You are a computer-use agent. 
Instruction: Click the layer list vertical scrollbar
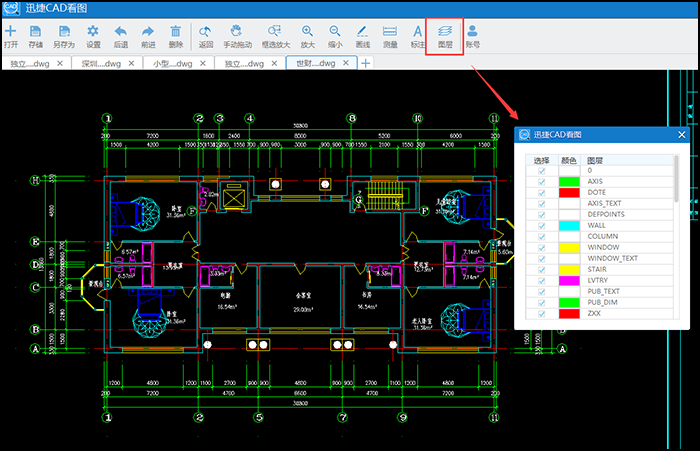(677, 190)
